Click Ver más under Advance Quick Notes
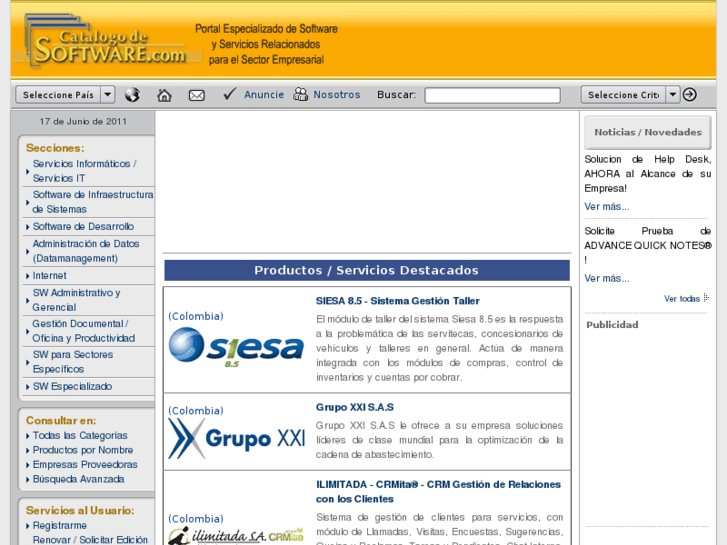Image resolution: width=727 pixels, height=545 pixels. click(x=606, y=278)
